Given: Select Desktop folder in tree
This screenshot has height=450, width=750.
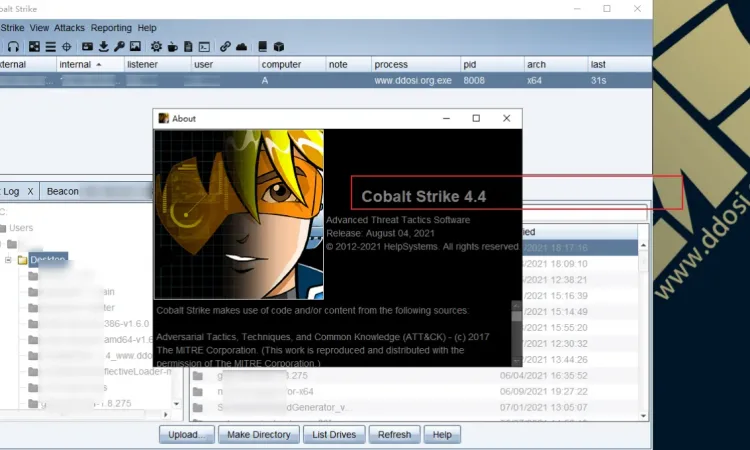Looking at the screenshot, I should pyautogui.click(x=47, y=260).
